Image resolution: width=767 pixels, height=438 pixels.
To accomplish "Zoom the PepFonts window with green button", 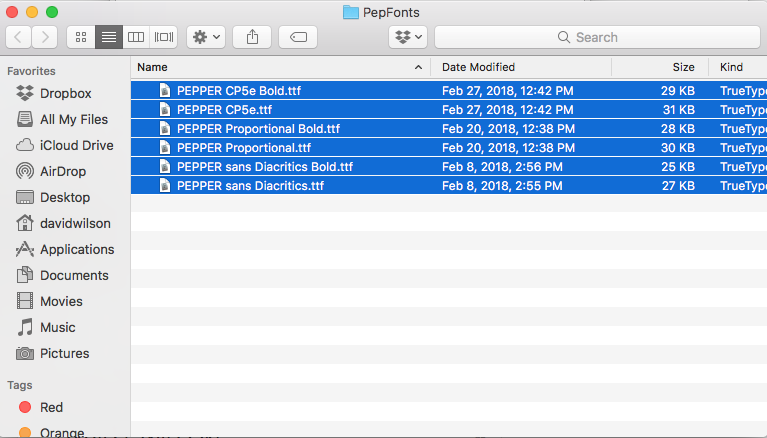I will [x=52, y=12].
